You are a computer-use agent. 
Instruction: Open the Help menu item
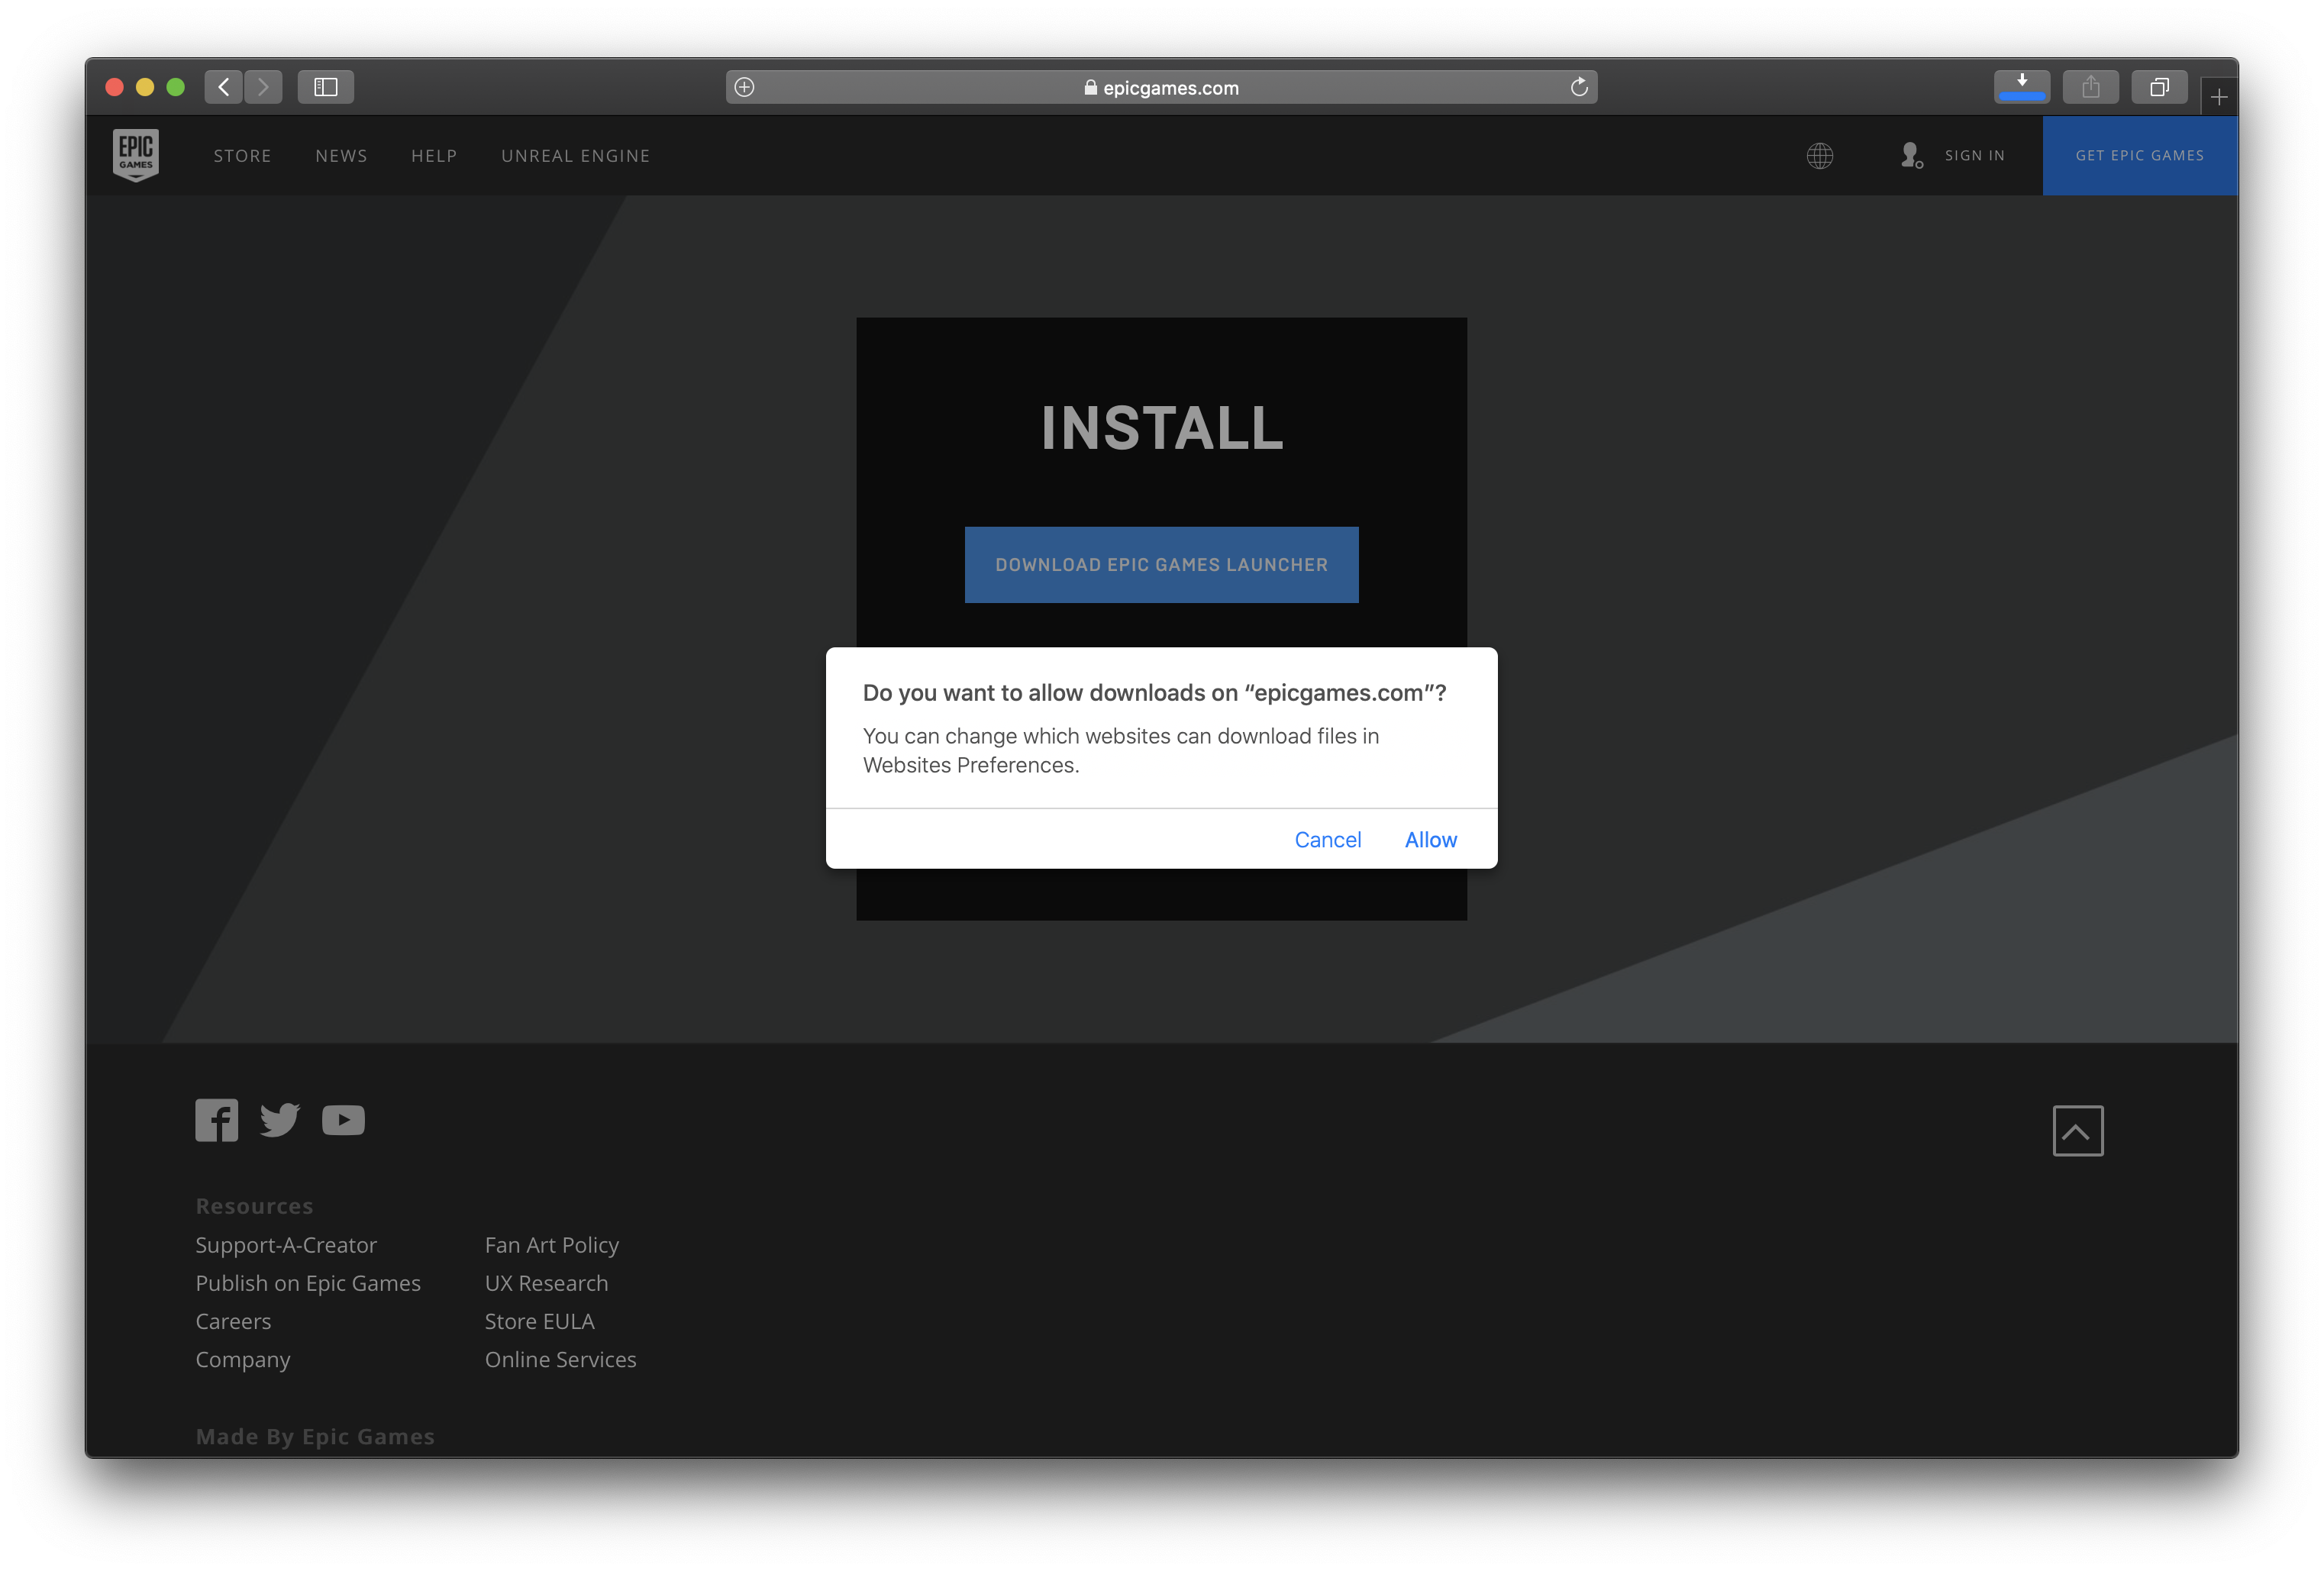[x=434, y=156]
